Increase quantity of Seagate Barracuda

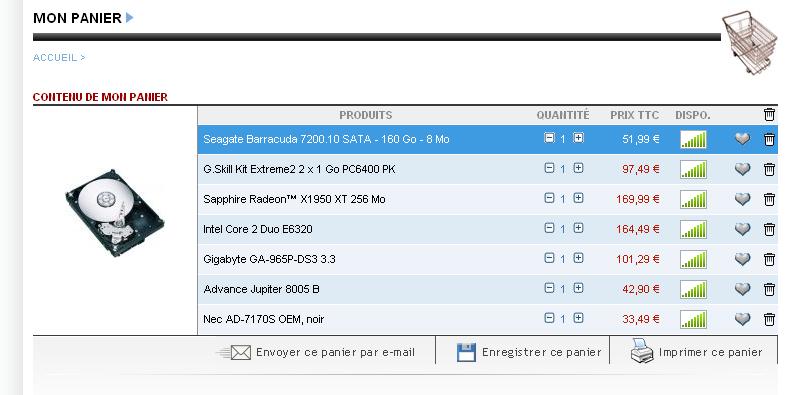(x=579, y=137)
